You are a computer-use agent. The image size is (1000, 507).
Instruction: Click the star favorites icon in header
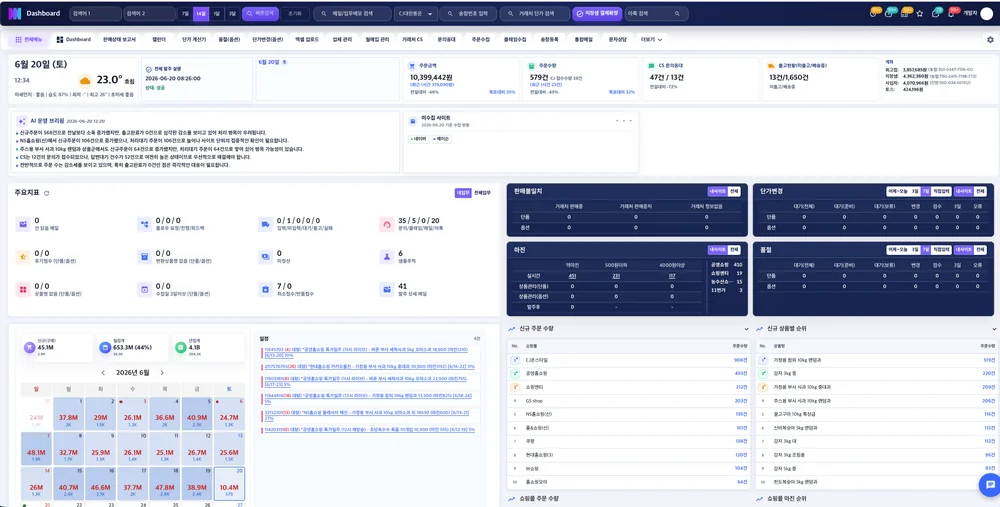920,13
